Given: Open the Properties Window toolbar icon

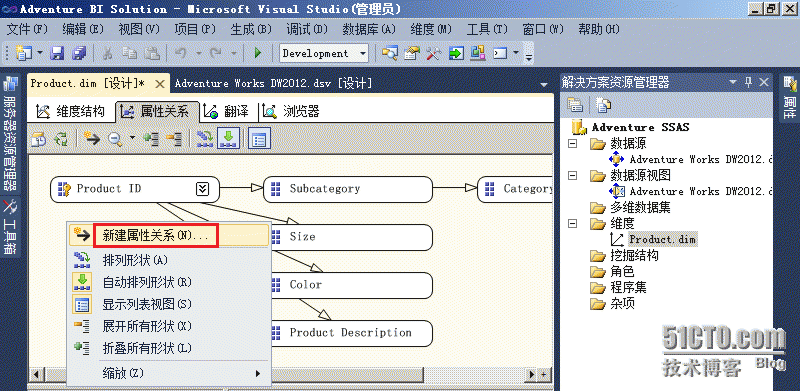Looking at the screenshot, I should click(411, 53).
